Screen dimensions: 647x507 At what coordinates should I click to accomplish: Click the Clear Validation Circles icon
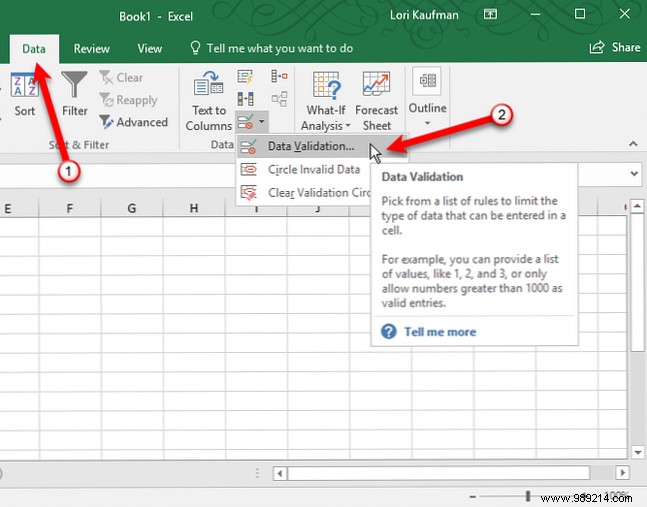[x=249, y=193]
